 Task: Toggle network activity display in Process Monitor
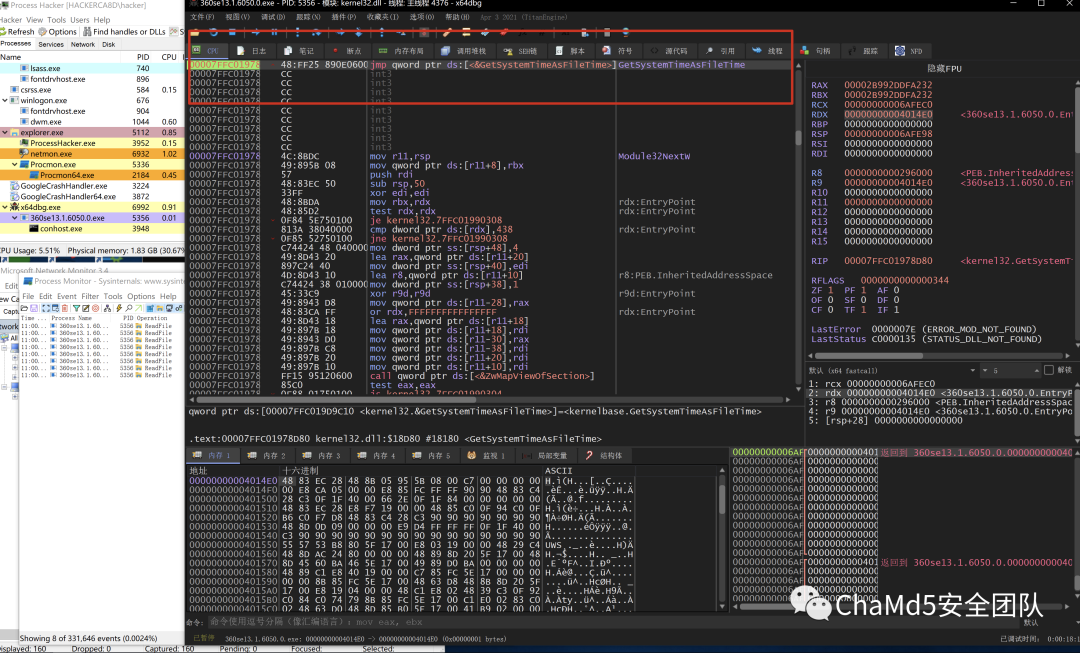169,308
